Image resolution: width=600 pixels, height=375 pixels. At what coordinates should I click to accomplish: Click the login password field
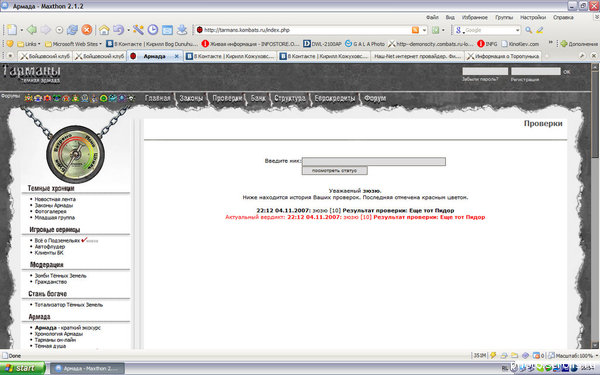pos(536,71)
